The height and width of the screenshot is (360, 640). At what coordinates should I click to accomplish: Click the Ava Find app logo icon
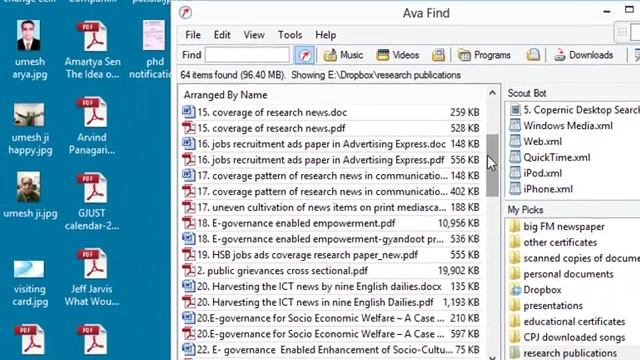pyautogui.click(x=185, y=13)
